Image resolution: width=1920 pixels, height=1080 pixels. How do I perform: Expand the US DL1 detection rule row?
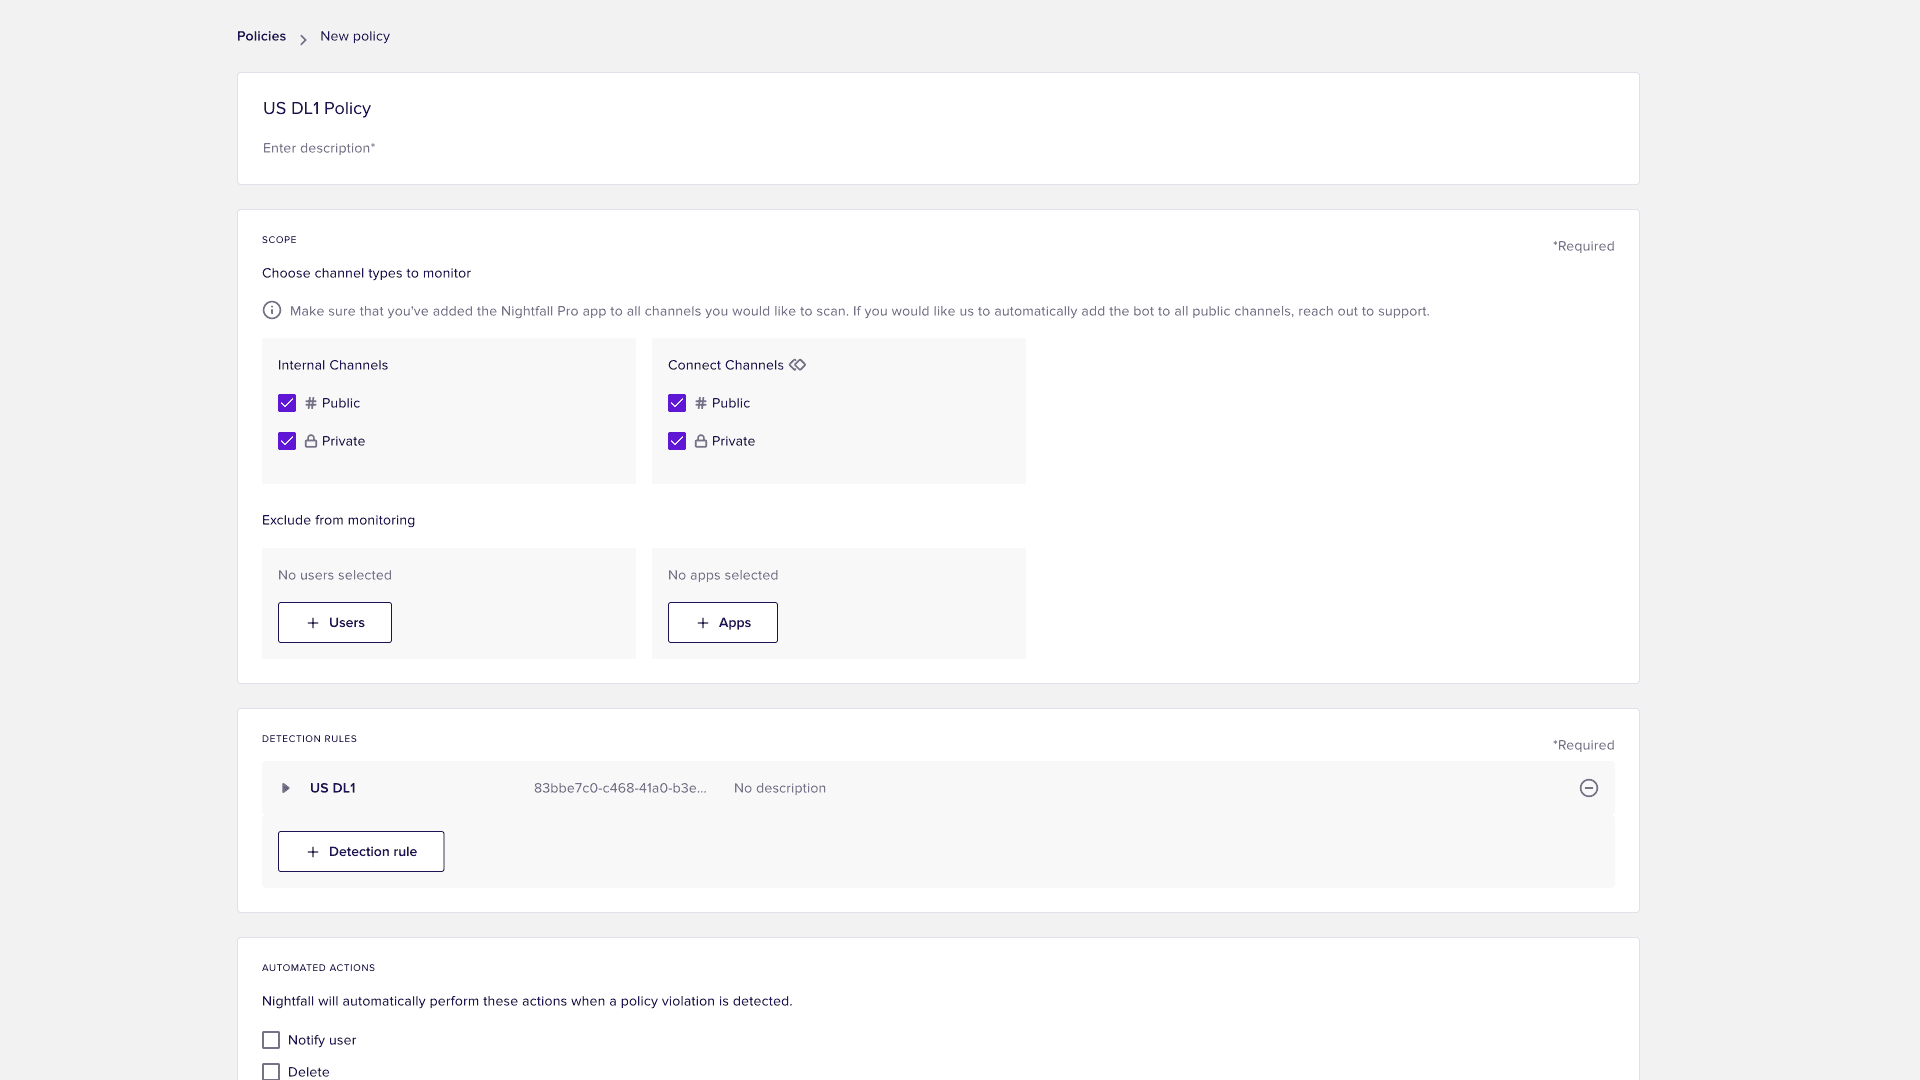(286, 788)
